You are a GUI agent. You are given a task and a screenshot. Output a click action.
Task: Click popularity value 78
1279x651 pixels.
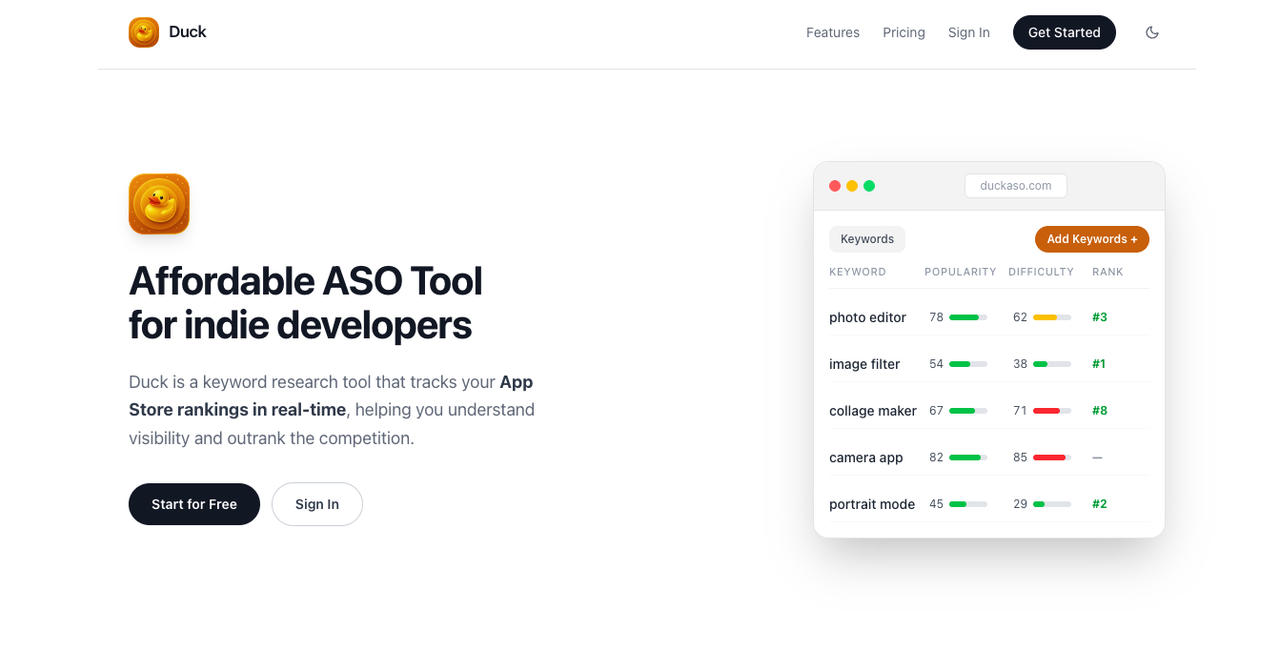click(x=936, y=317)
